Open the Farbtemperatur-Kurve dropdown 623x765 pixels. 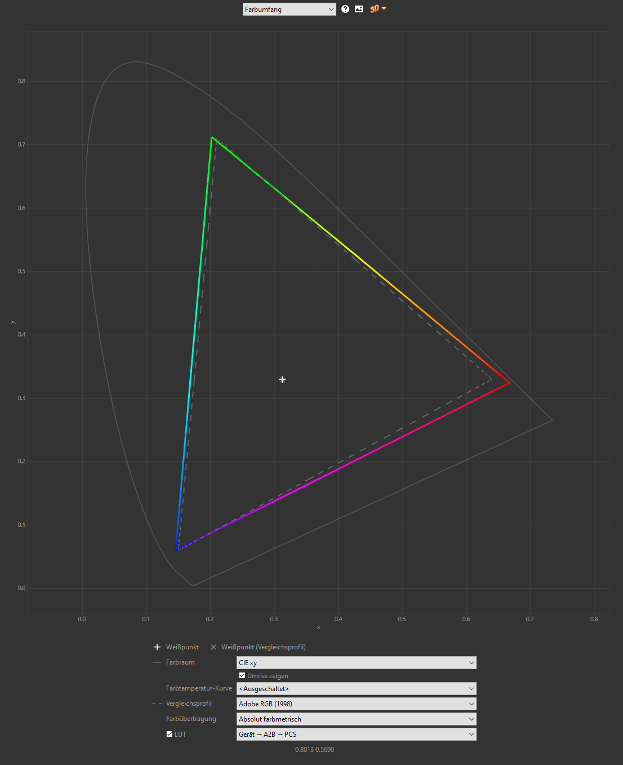(355, 689)
